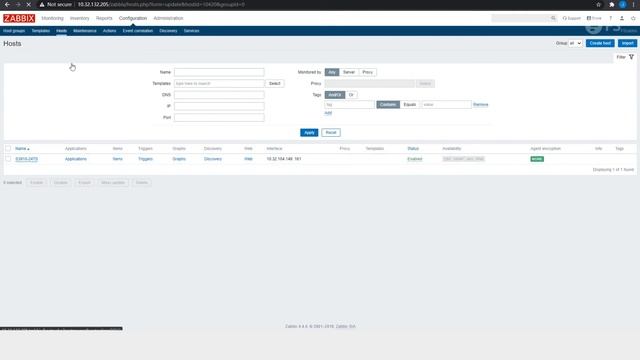
Task: Set Monitored by to Server
Action: pos(349,72)
